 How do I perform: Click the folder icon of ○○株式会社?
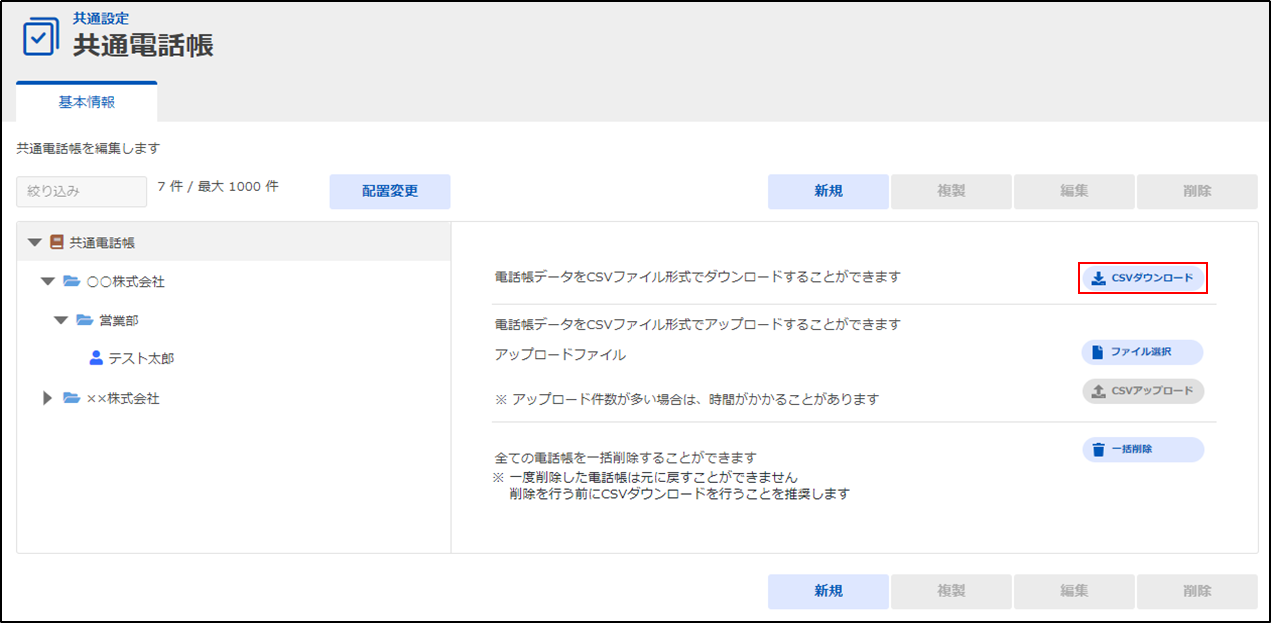coord(71,282)
